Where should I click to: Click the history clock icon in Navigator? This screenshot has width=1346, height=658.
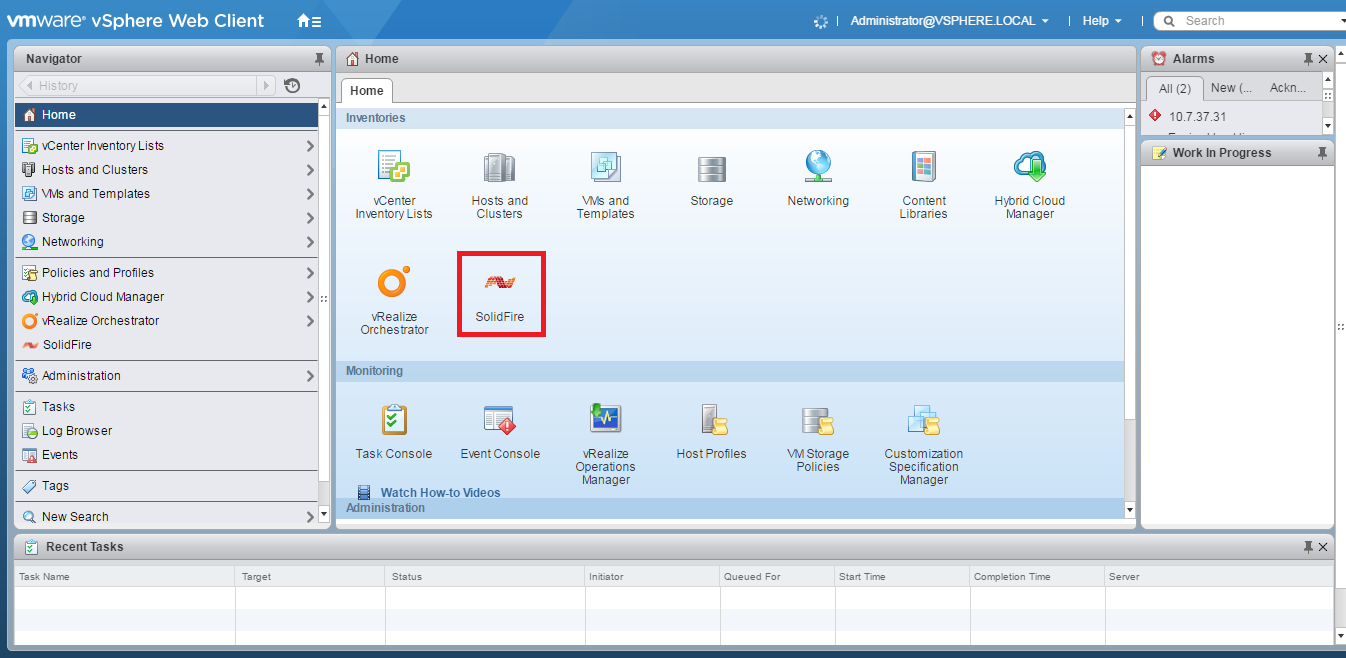(x=292, y=86)
